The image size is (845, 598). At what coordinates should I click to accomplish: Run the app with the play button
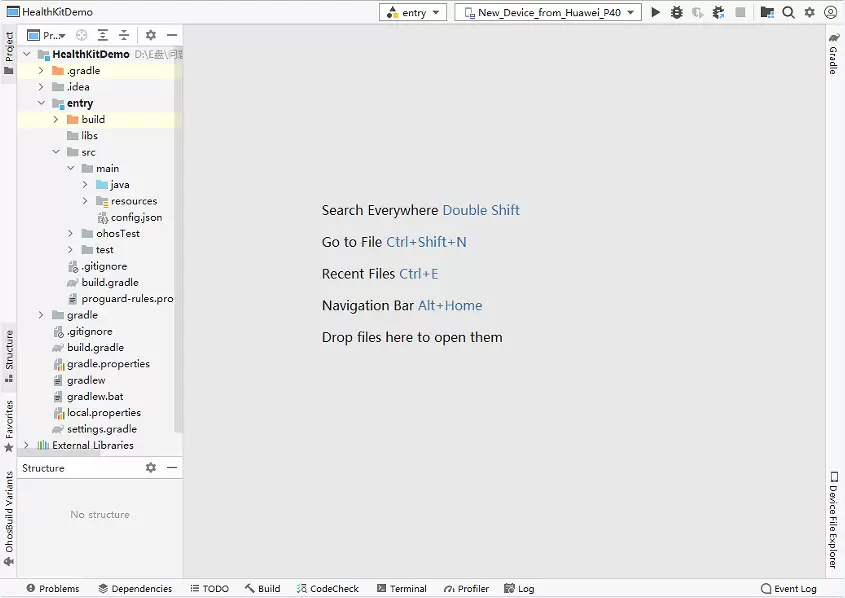[x=656, y=13]
